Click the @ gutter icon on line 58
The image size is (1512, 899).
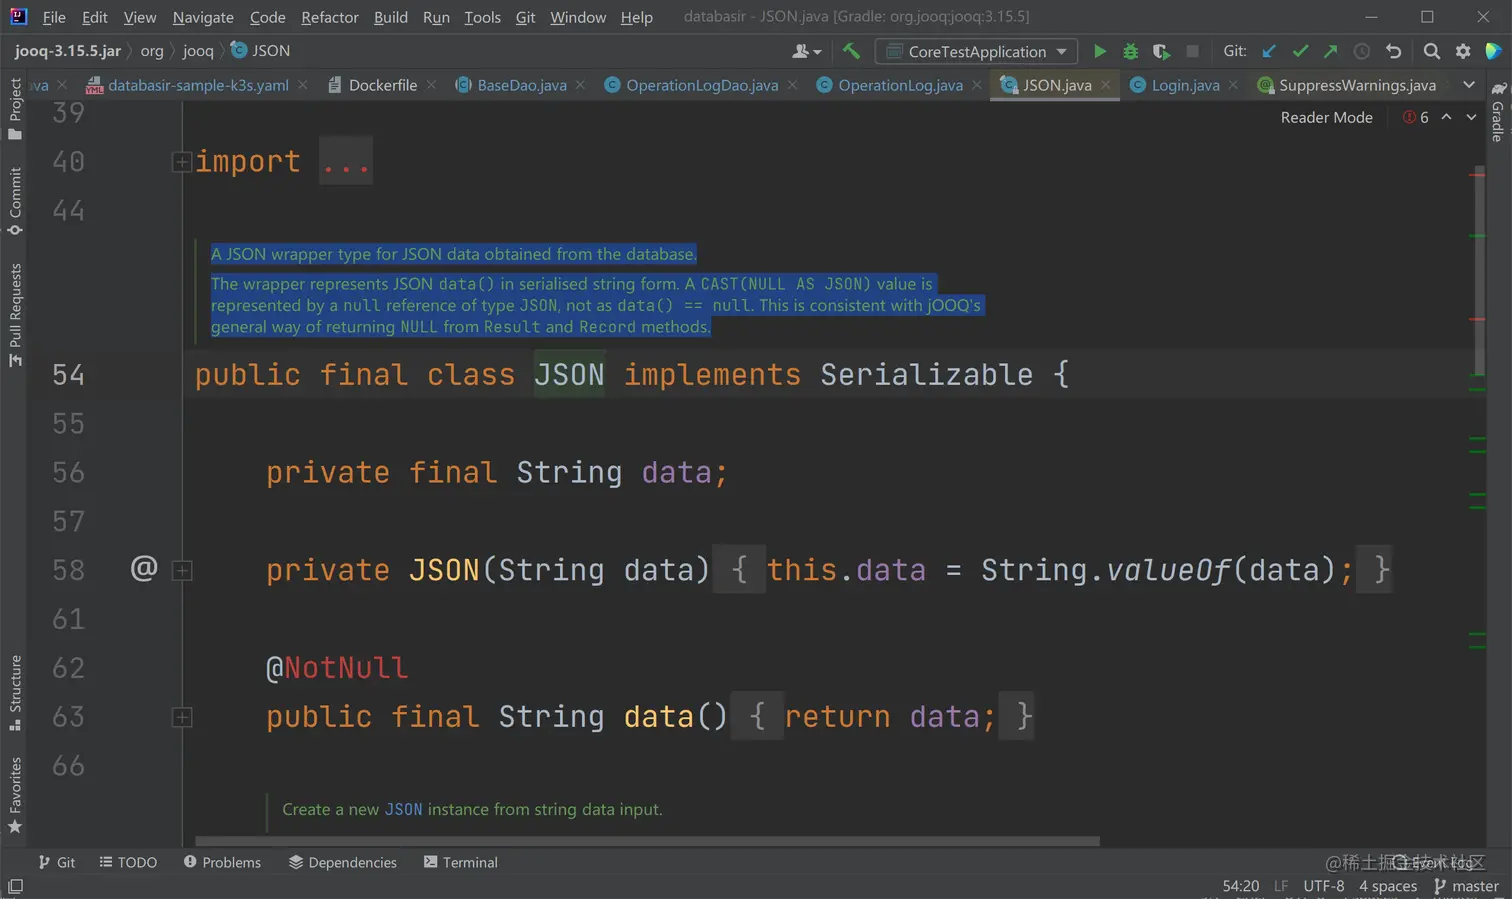[144, 568]
